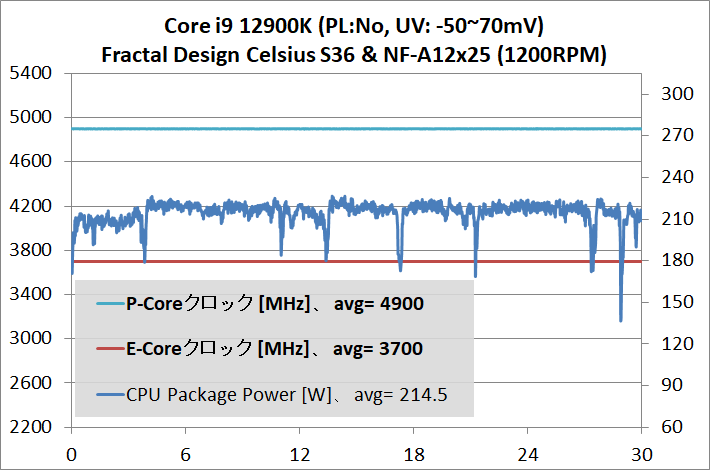This screenshot has width=710, height=470.
Task: Click right axis label 90
Action: (x=672, y=385)
